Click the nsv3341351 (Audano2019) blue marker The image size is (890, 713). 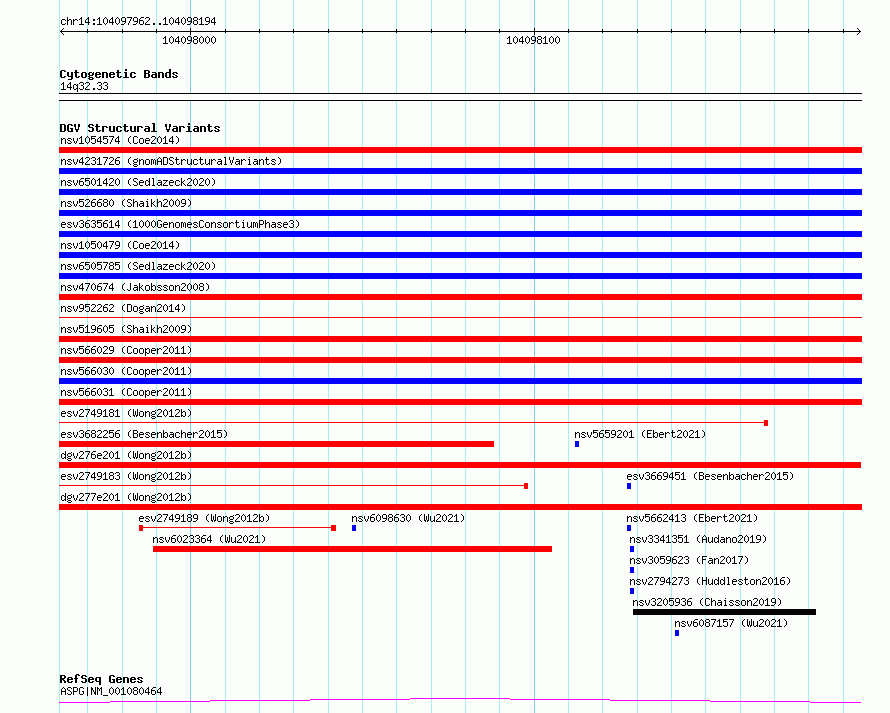tap(632, 549)
